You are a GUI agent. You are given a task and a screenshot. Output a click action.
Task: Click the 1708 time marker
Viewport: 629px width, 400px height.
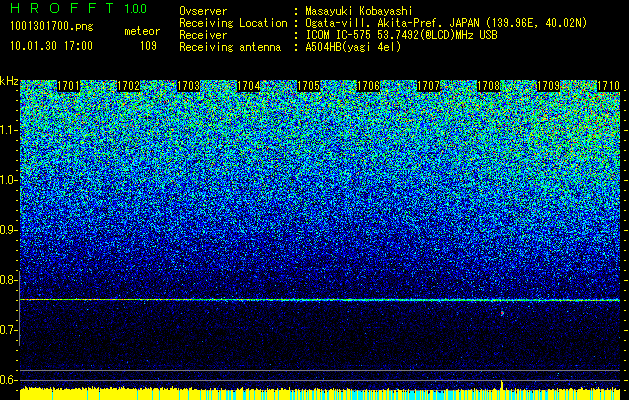point(489,86)
